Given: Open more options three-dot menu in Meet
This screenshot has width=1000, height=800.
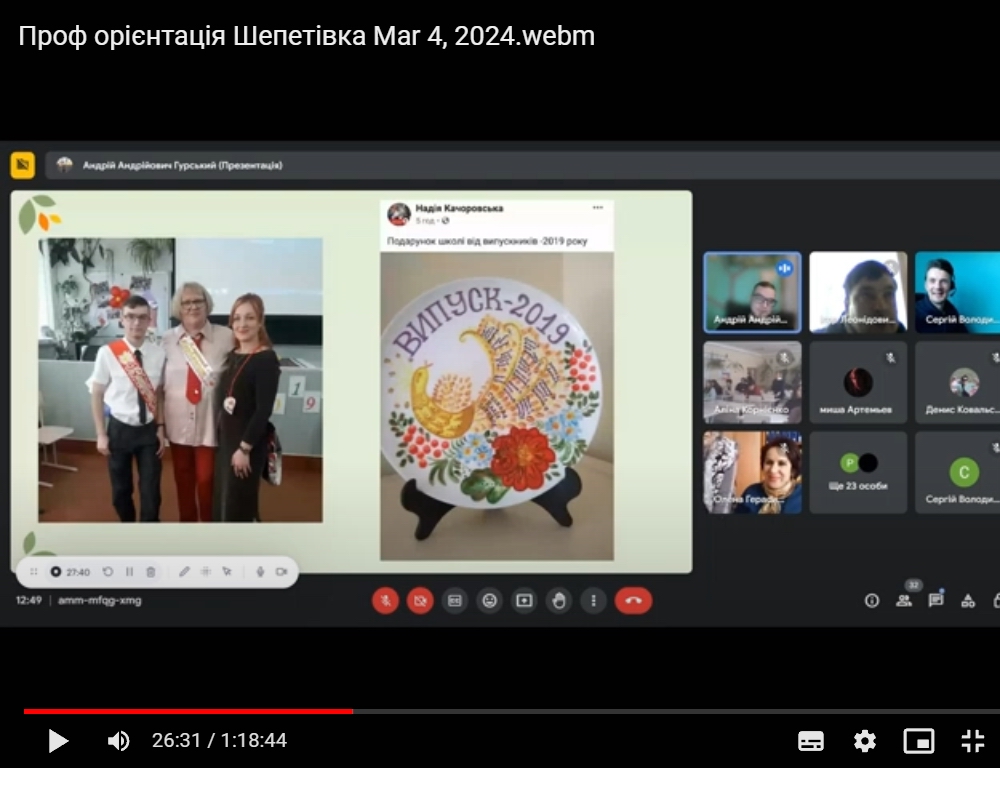Looking at the screenshot, I should point(594,600).
